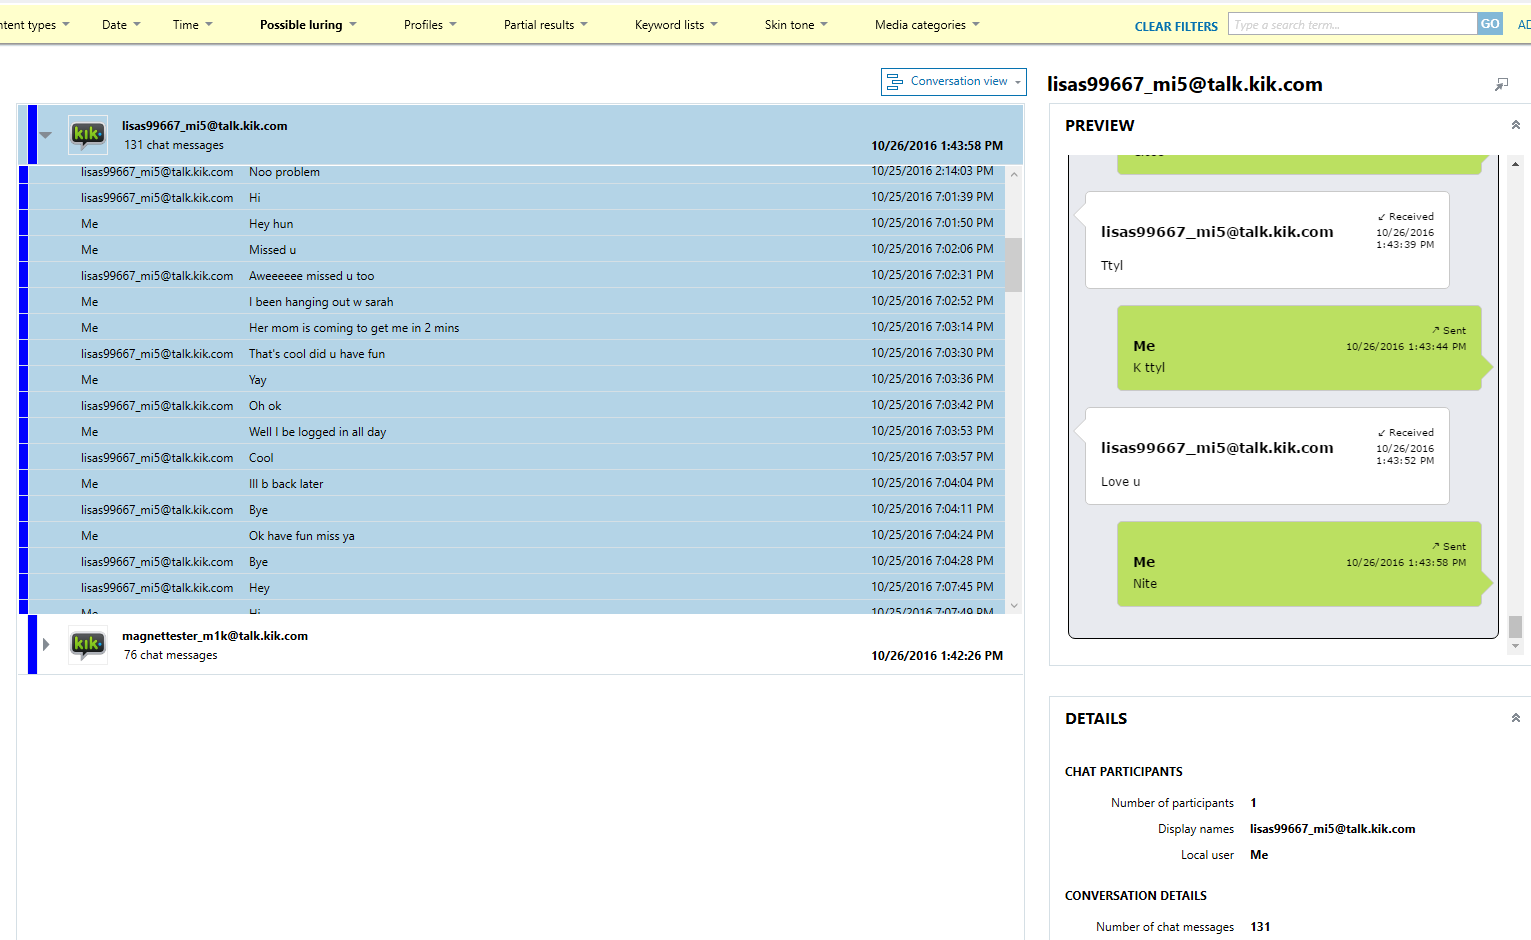Click the search term input field
This screenshot has height=940, width=1531.
(x=1353, y=24)
